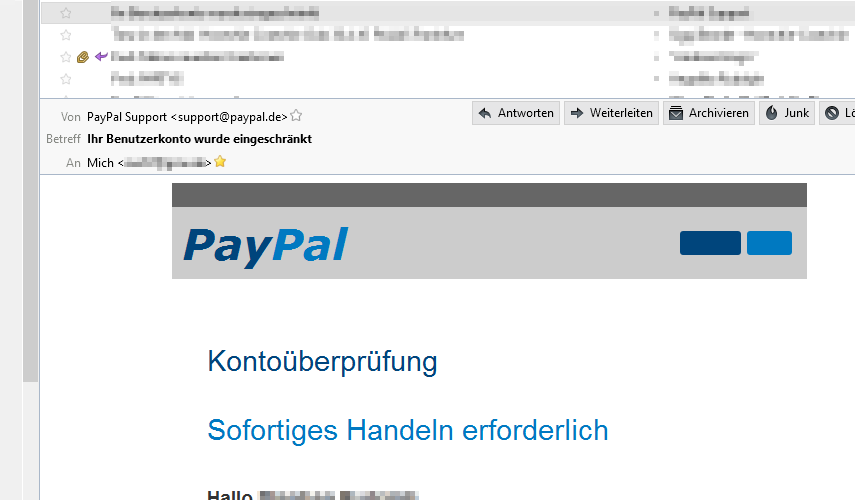Mark the email as Junk
The width and height of the screenshot is (855, 500).
[x=787, y=113]
